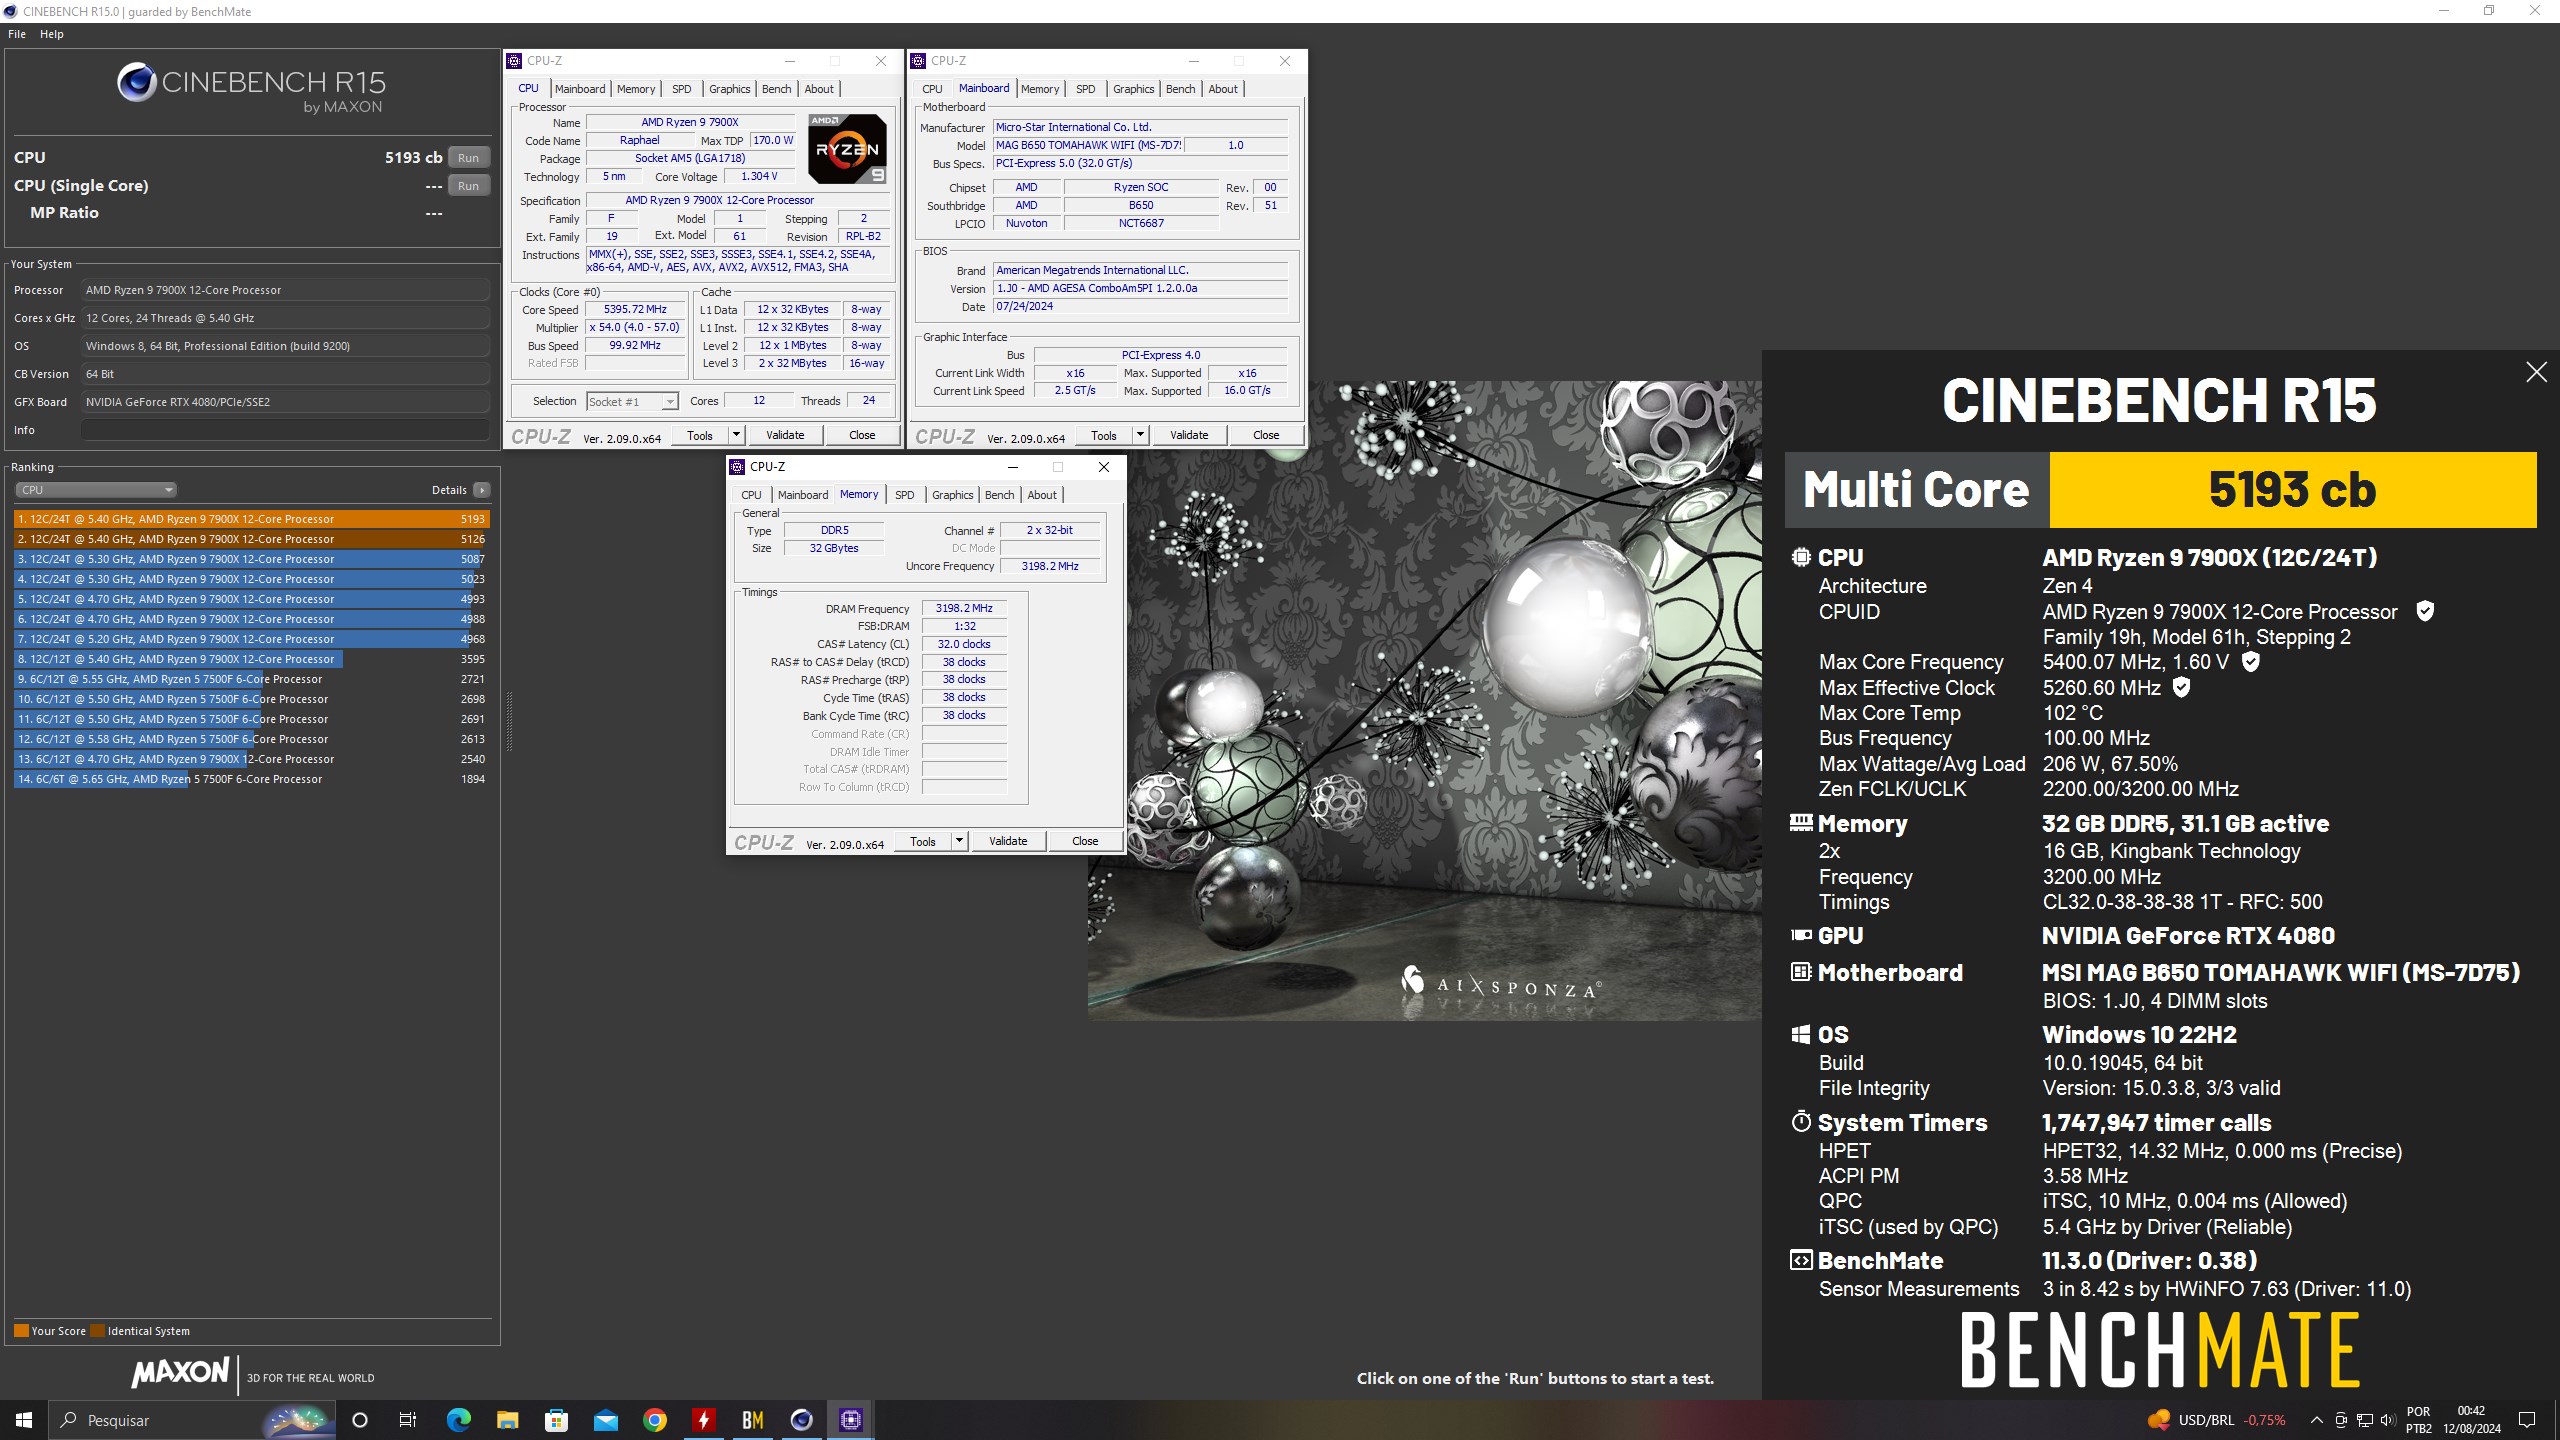Switch to BenchMate BM taskbar icon
Viewport: 2560px width, 1440px height.
tap(752, 1420)
